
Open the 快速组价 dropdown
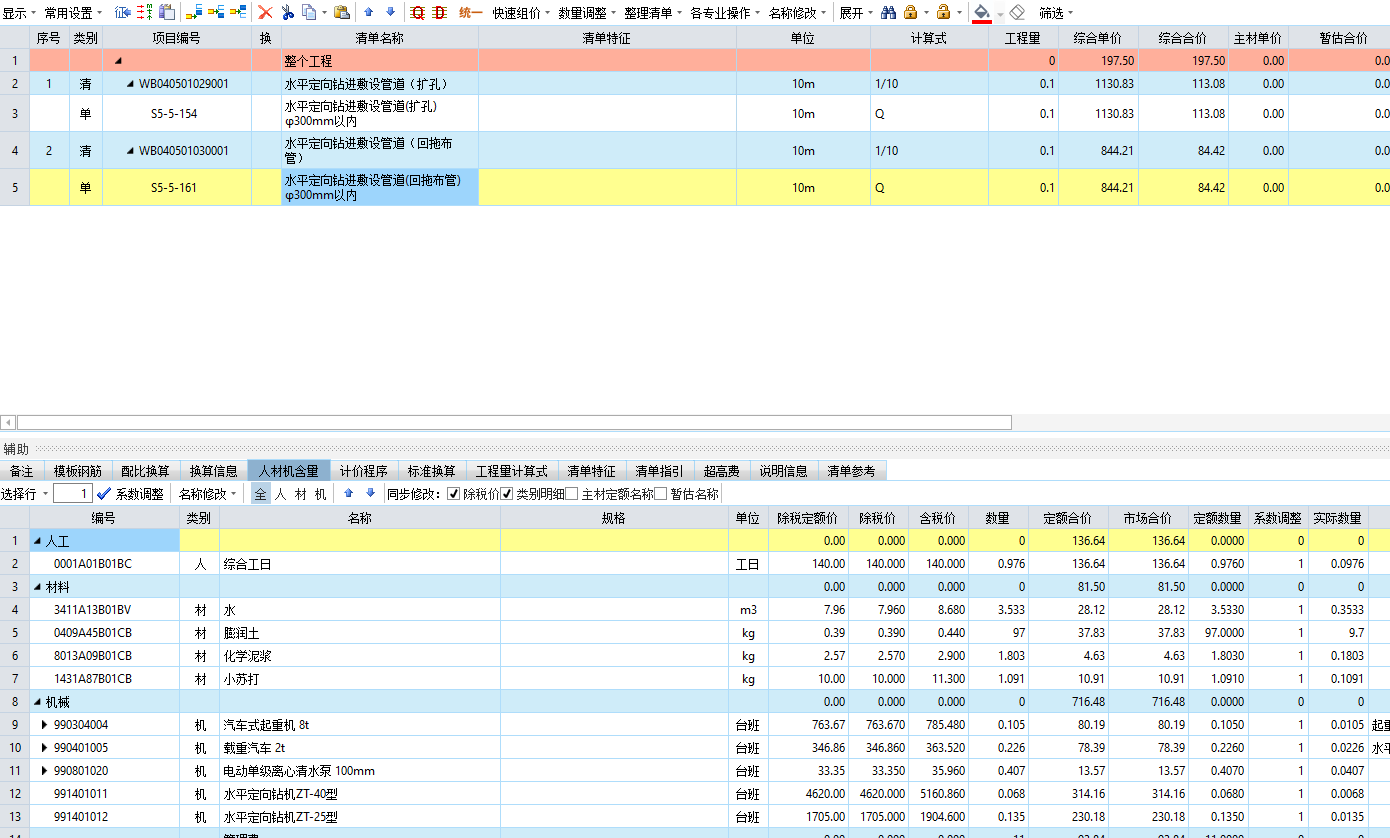point(521,13)
